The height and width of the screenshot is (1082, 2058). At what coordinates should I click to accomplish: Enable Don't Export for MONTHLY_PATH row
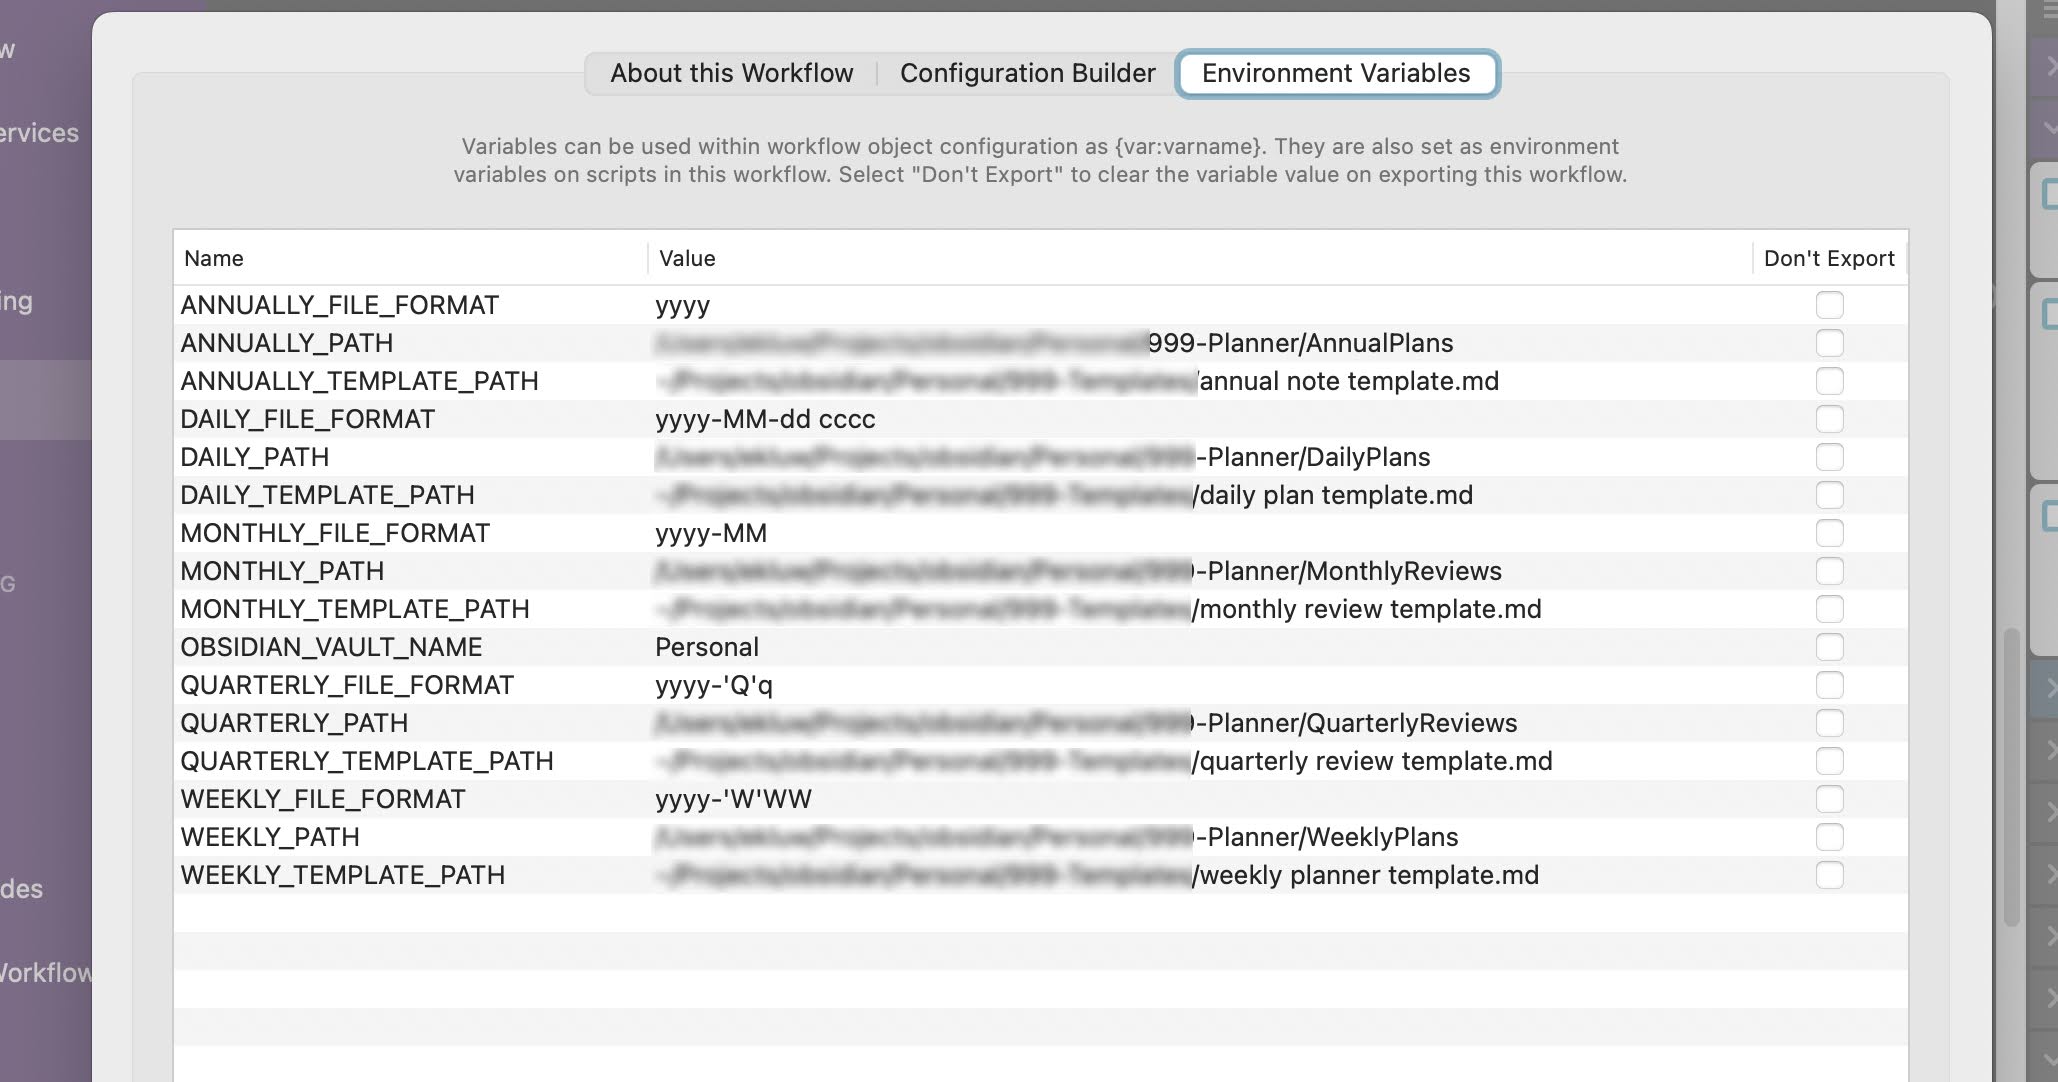[1829, 571]
